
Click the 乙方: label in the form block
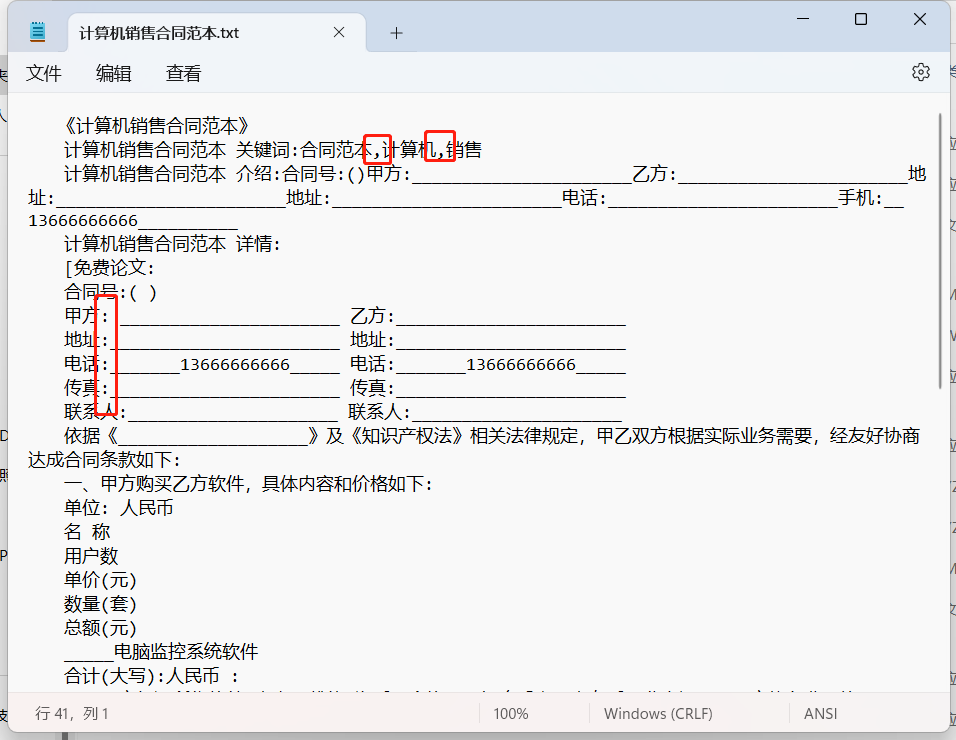373,316
